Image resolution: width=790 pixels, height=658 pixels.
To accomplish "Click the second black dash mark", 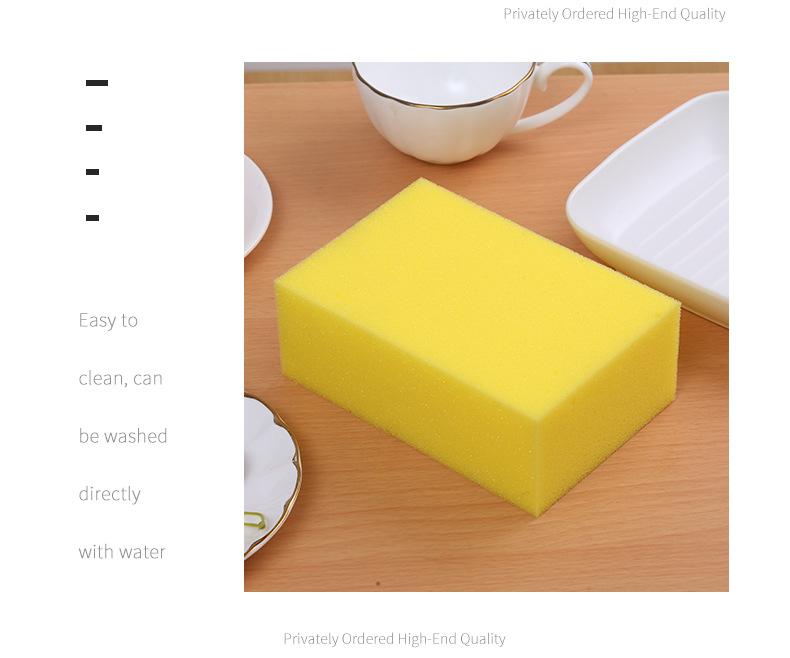I will coord(94,128).
